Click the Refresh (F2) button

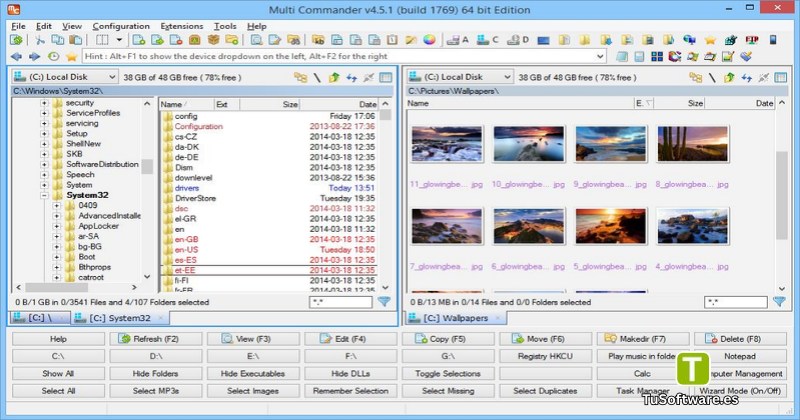pyautogui.click(x=156, y=339)
